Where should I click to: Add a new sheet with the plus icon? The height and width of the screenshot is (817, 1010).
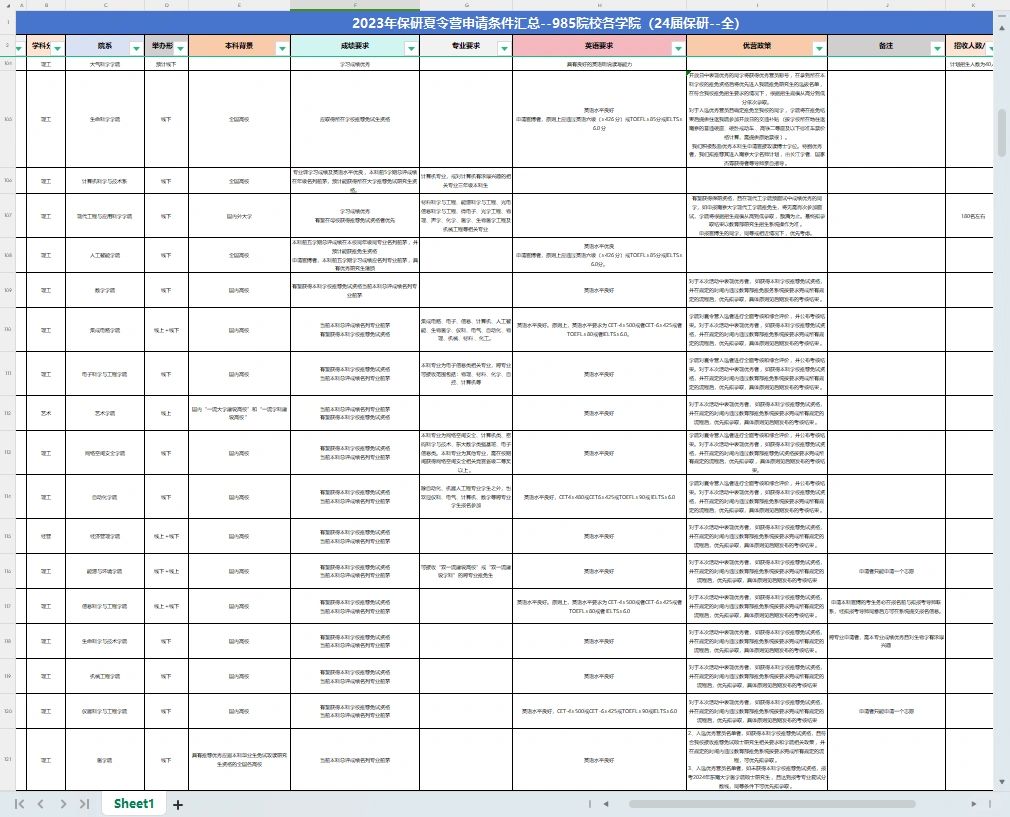pyautogui.click(x=178, y=804)
